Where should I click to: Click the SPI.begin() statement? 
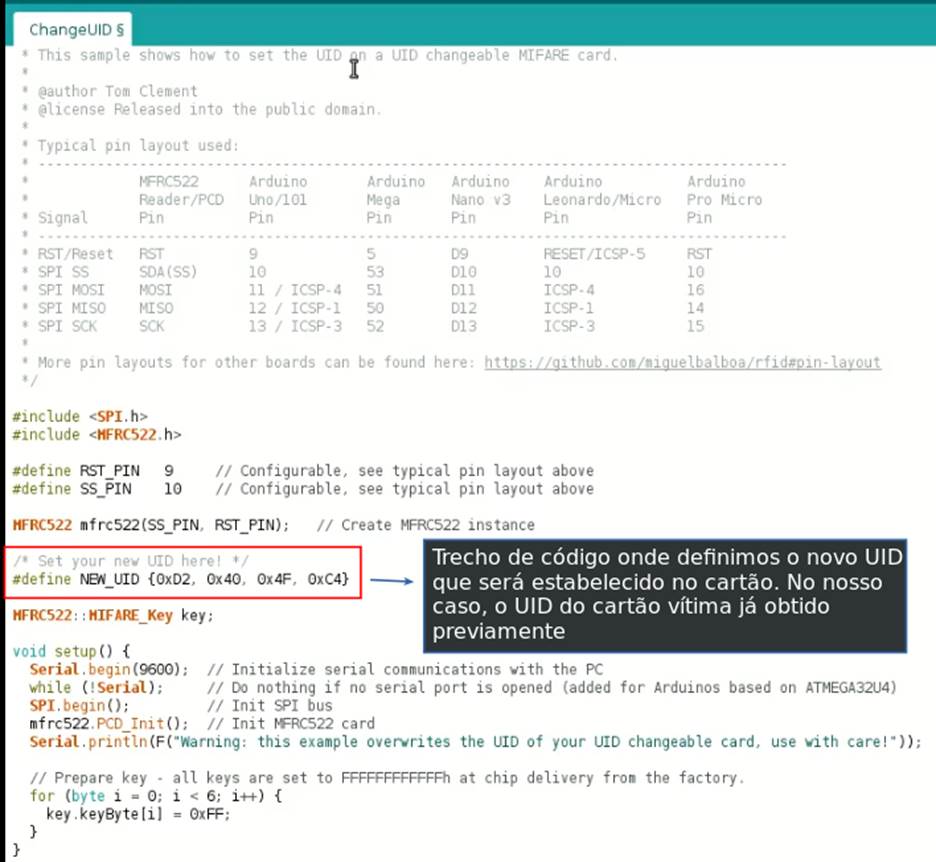click(x=70, y=705)
